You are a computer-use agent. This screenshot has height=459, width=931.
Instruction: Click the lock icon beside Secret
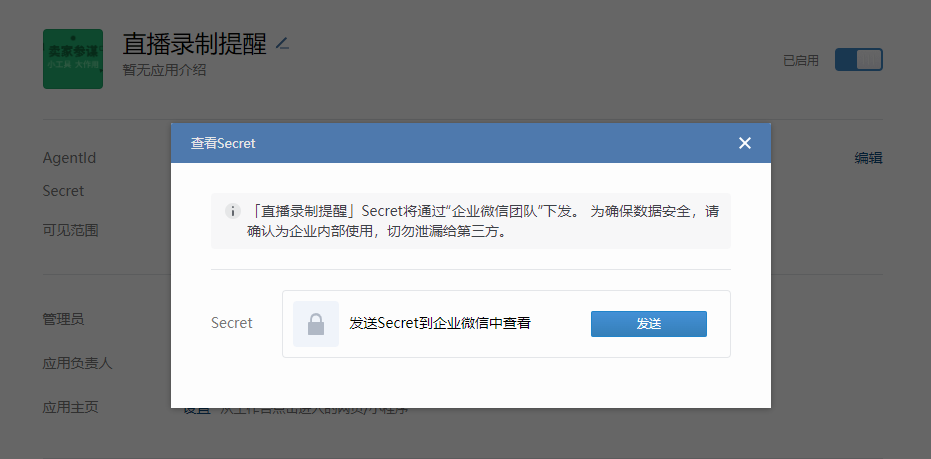point(316,324)
